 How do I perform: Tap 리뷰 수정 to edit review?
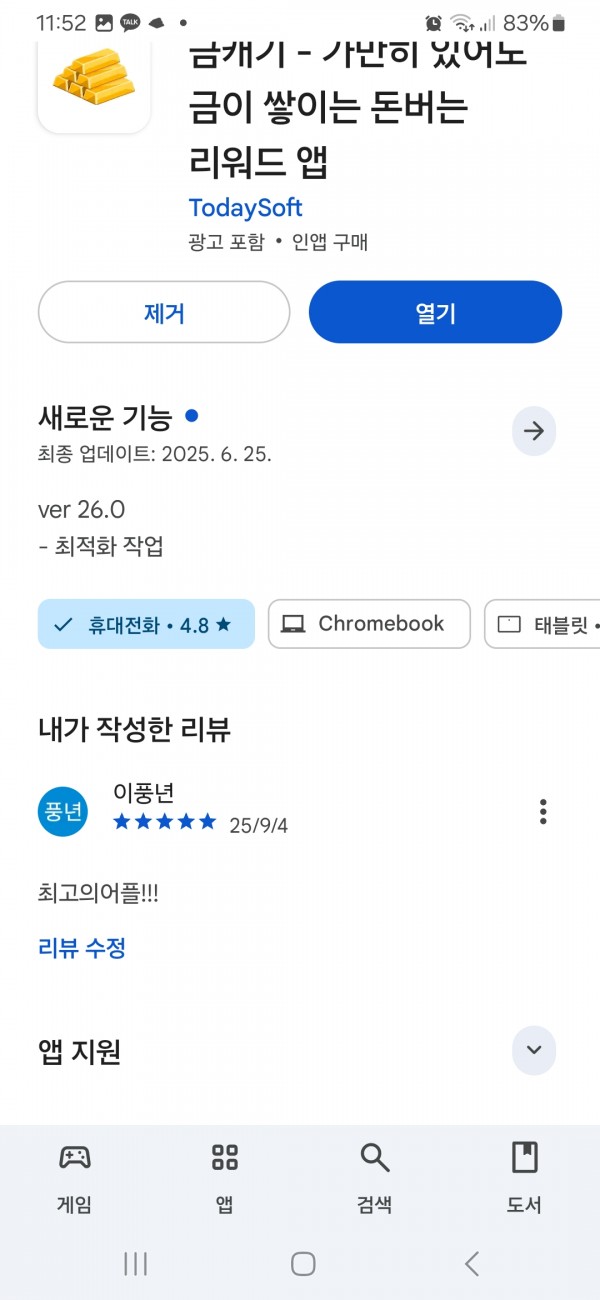pos(82,948)
